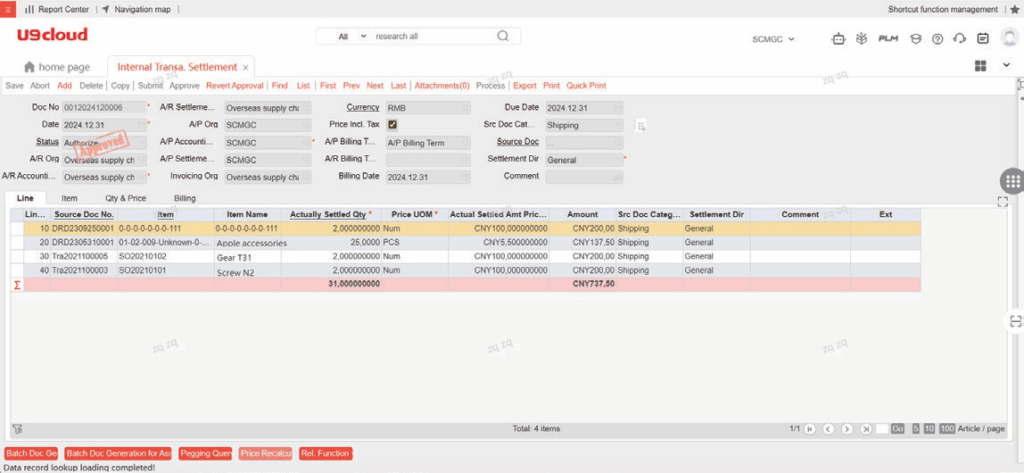
Task: Switch to the Billing tab
Action: (x=185, y=198)
